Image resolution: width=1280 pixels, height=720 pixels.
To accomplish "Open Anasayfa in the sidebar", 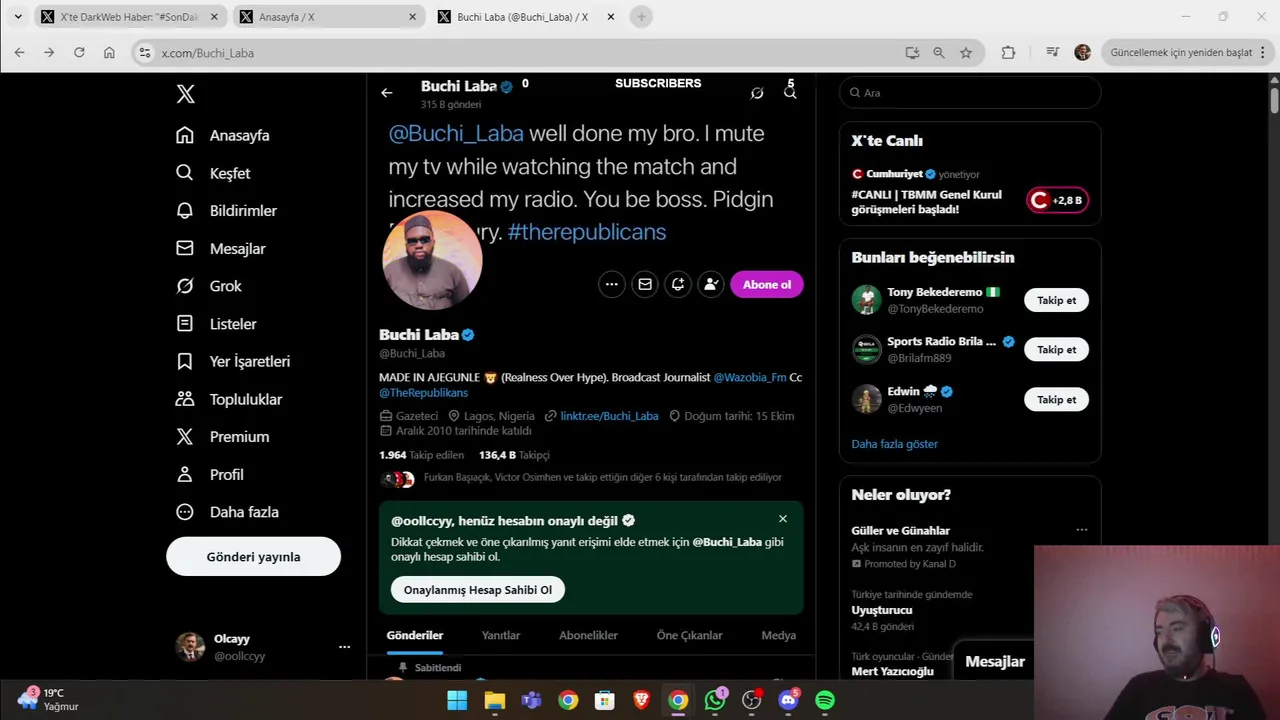I will 223,135.
